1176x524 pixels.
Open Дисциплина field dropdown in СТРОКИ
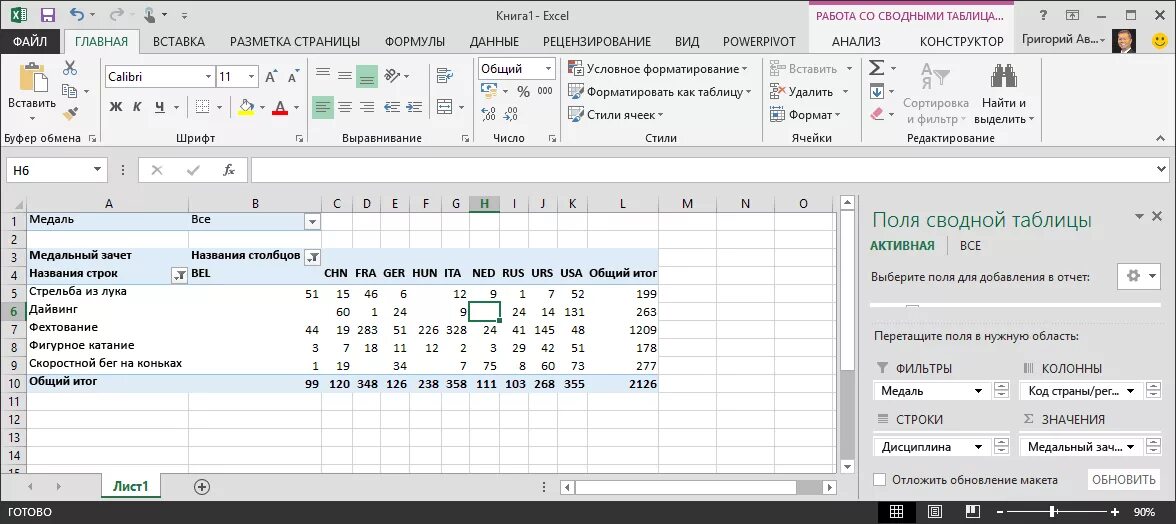[978, 447]
